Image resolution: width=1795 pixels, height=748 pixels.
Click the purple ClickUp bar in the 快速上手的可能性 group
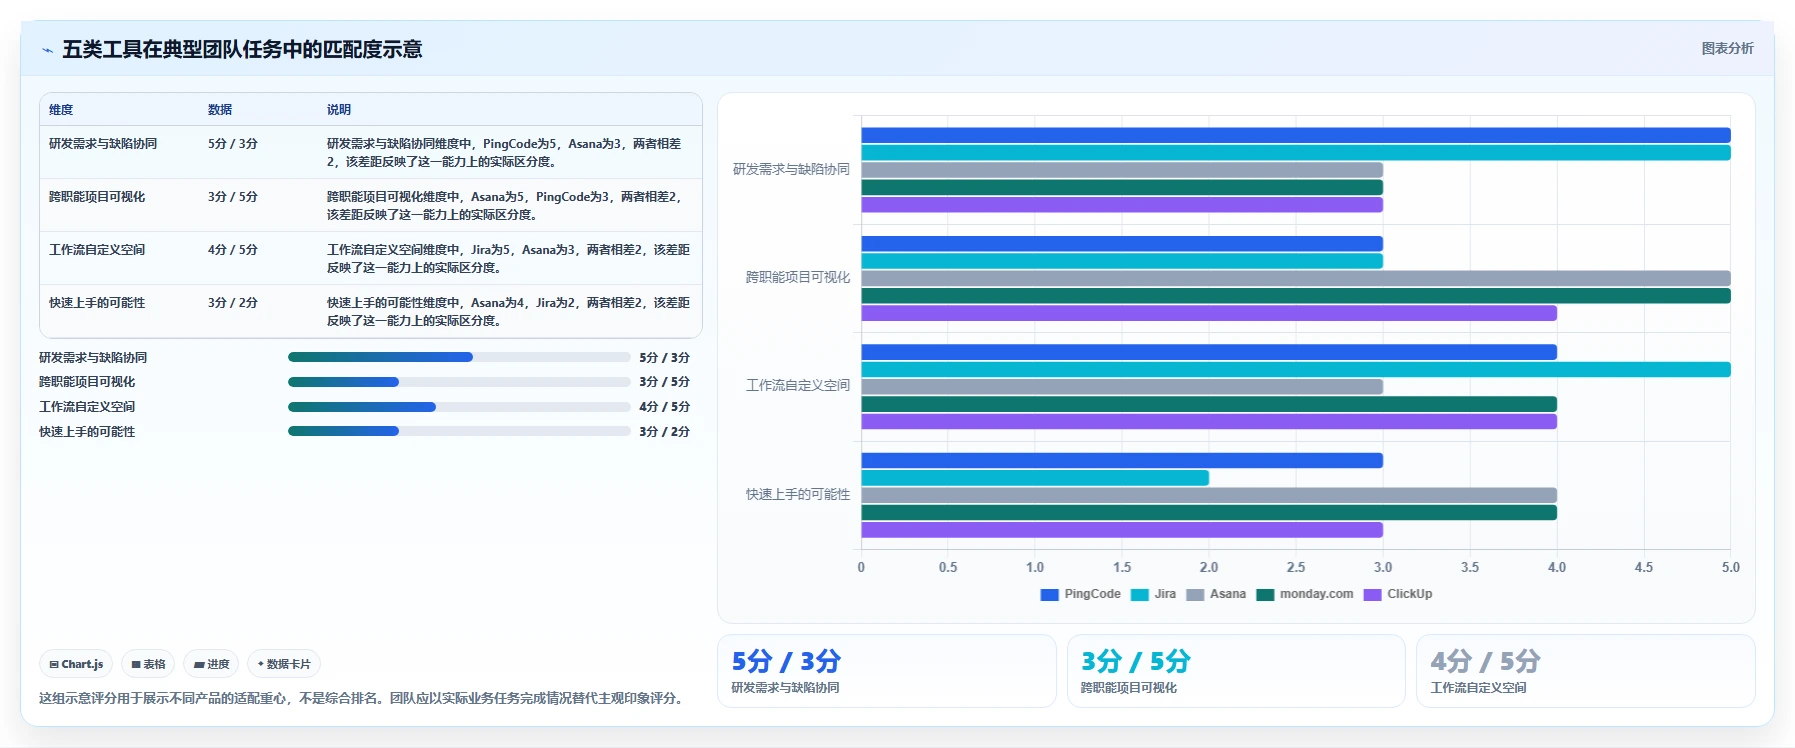(1122, 530)
